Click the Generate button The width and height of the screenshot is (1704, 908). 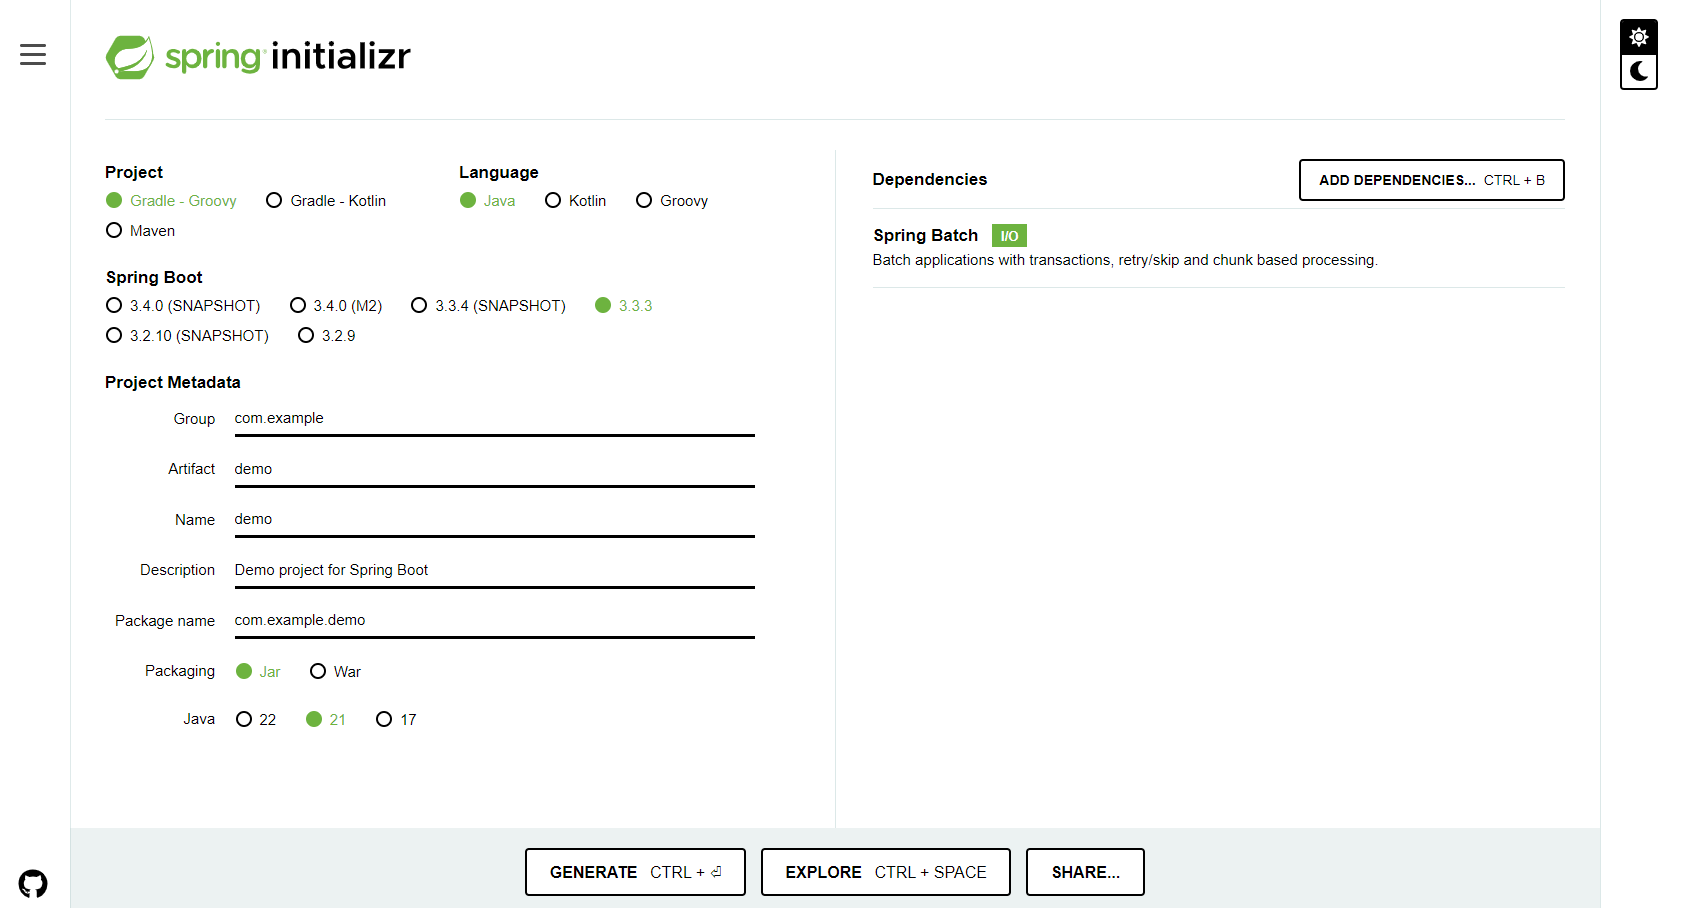click(635, 872)
